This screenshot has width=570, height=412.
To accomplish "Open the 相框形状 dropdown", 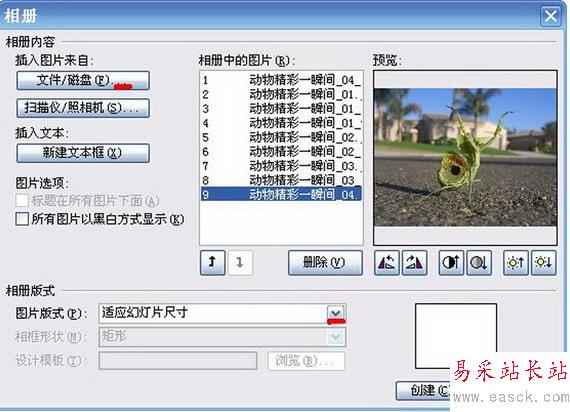I will (336, 337).
